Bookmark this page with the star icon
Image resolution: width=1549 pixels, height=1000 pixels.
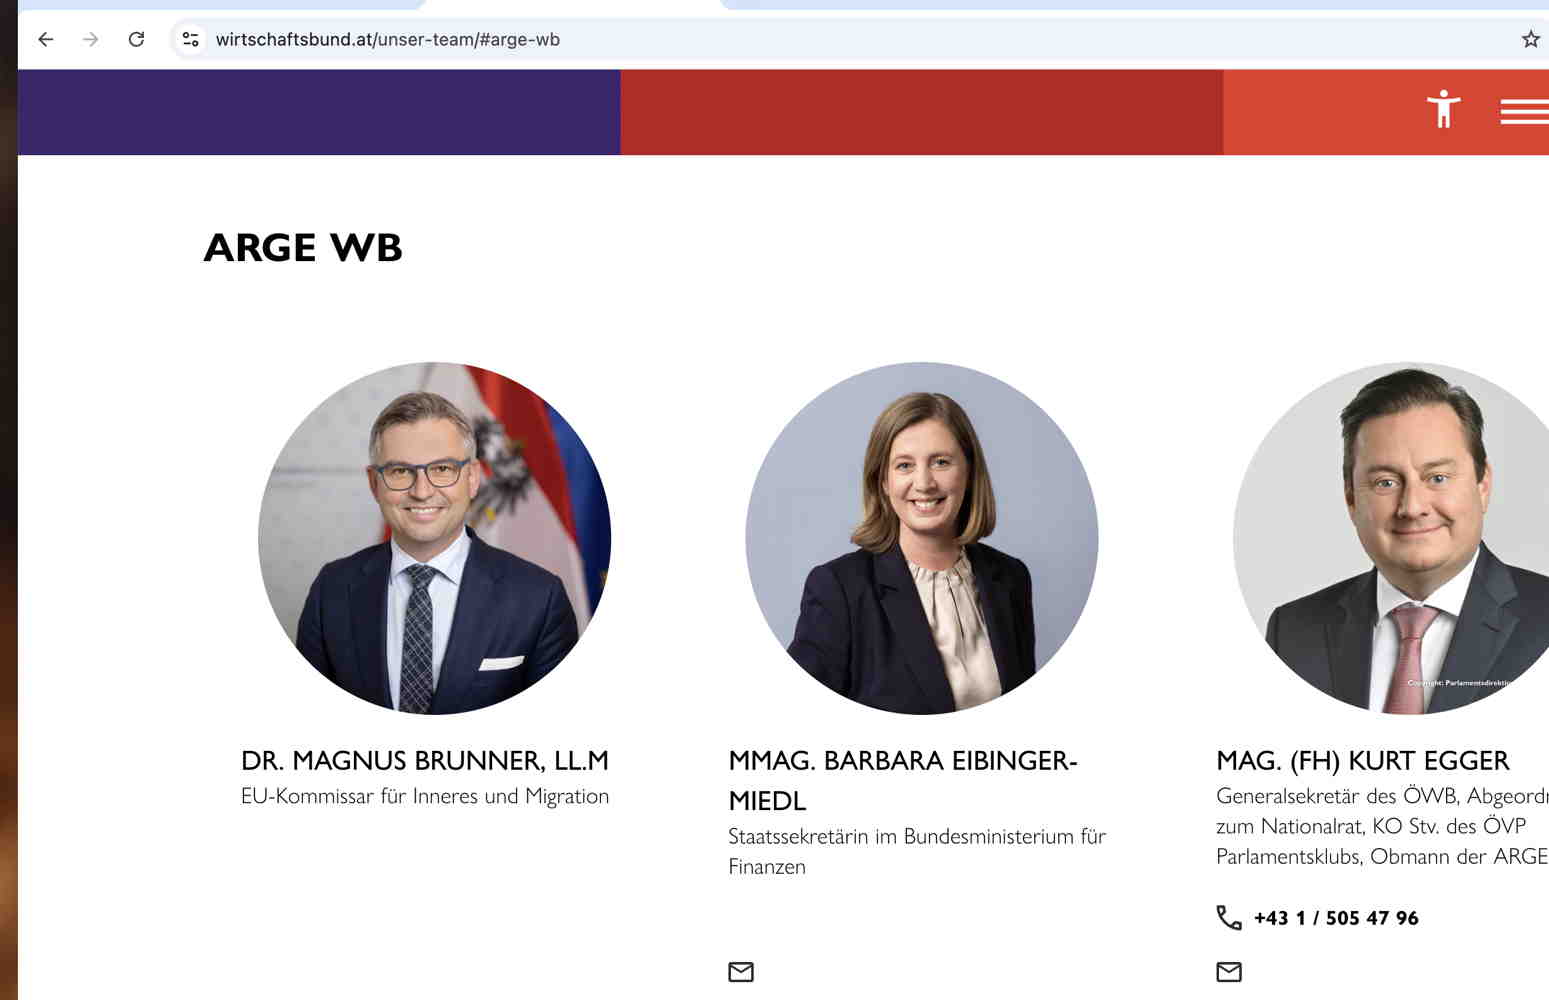point(1530,40)
